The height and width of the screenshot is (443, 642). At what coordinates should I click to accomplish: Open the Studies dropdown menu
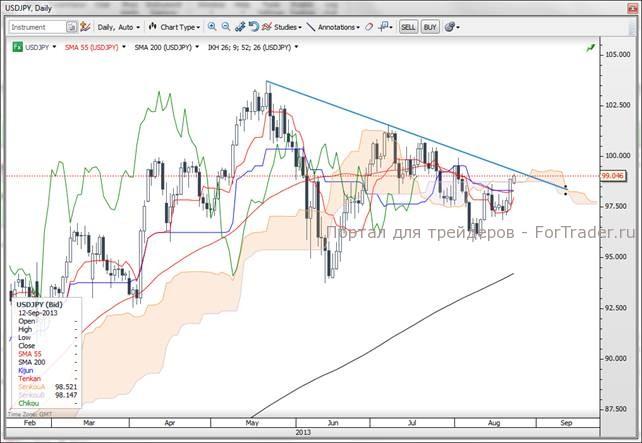(x=288, y=27)
